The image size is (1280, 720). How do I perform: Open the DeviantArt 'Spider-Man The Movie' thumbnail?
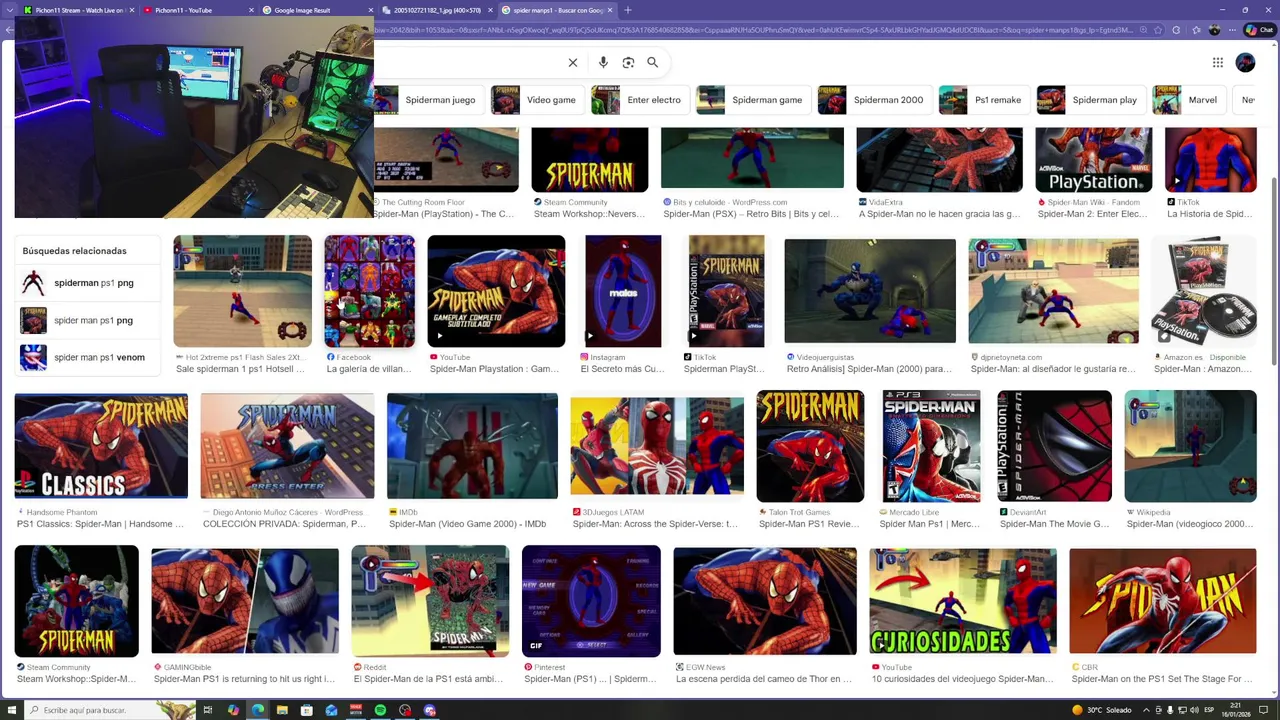(1055, 446)
